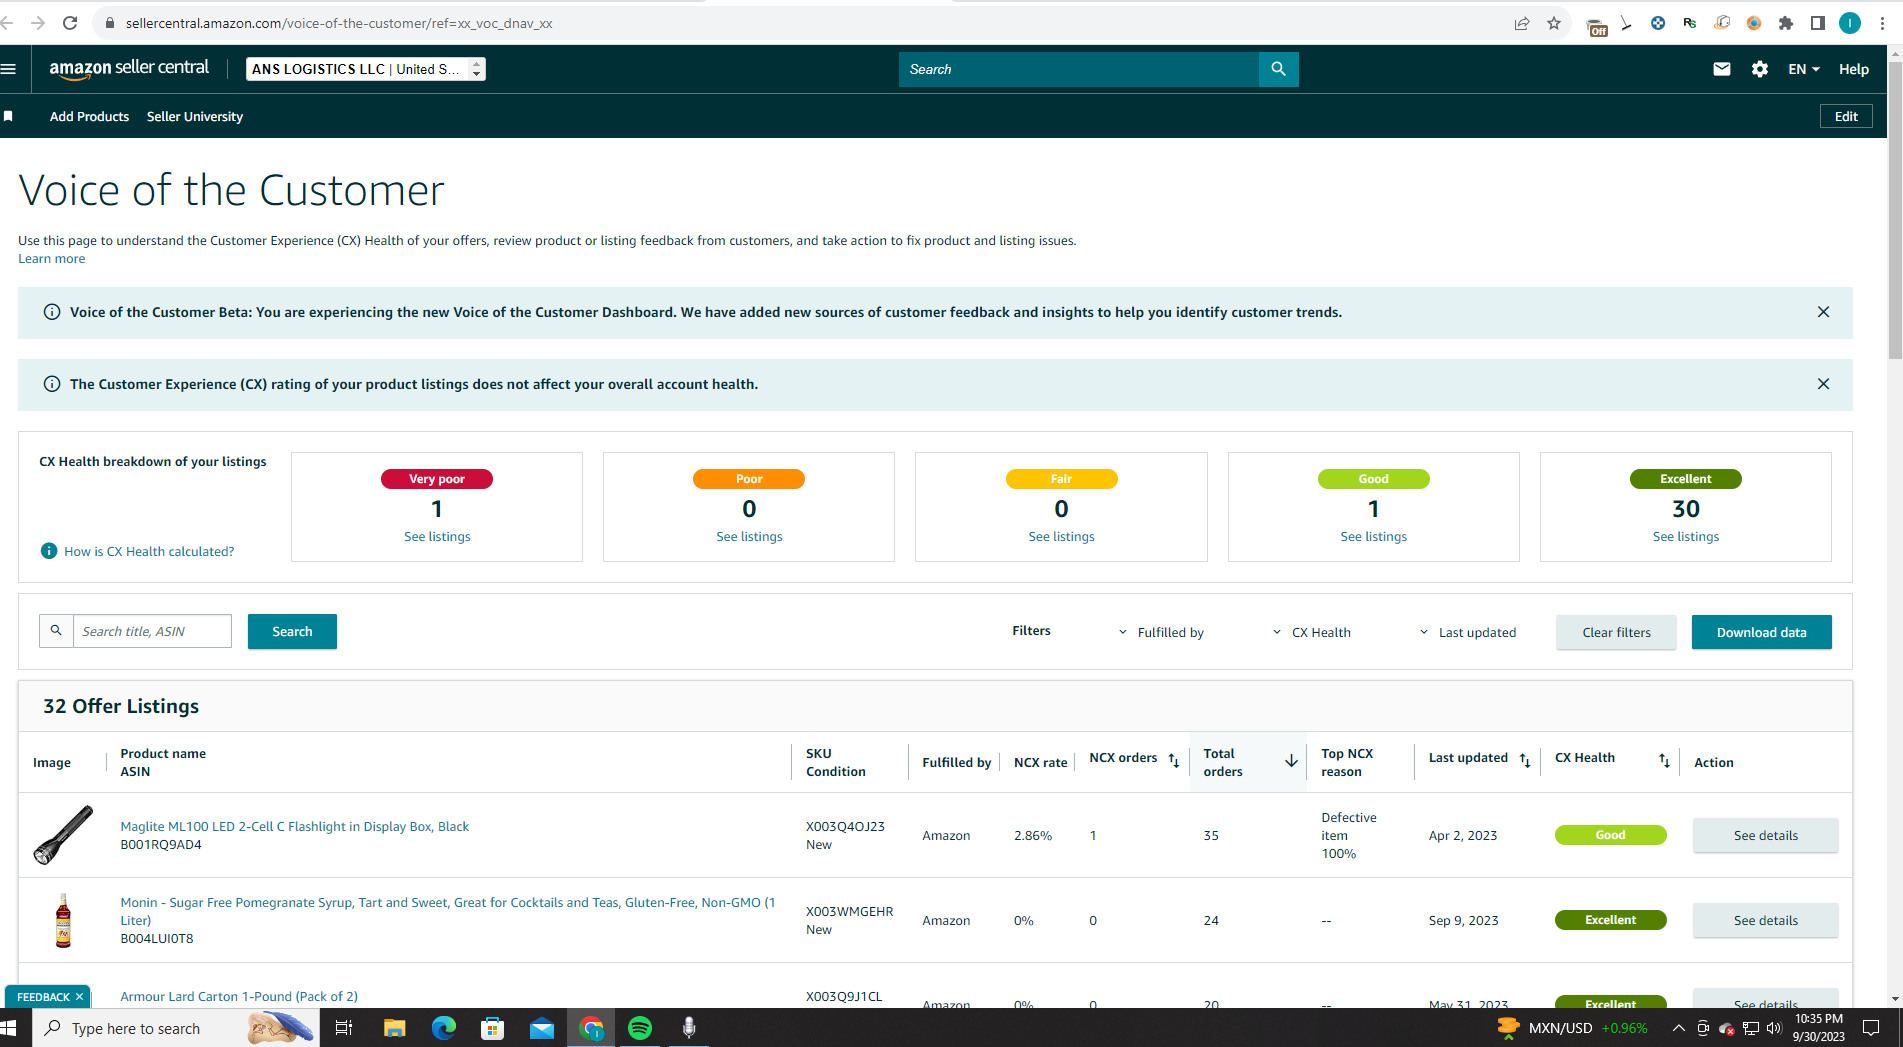This screenshot has height=1047, width=1903.
Task: See listings under Excellent
Action: point(1685,537)
